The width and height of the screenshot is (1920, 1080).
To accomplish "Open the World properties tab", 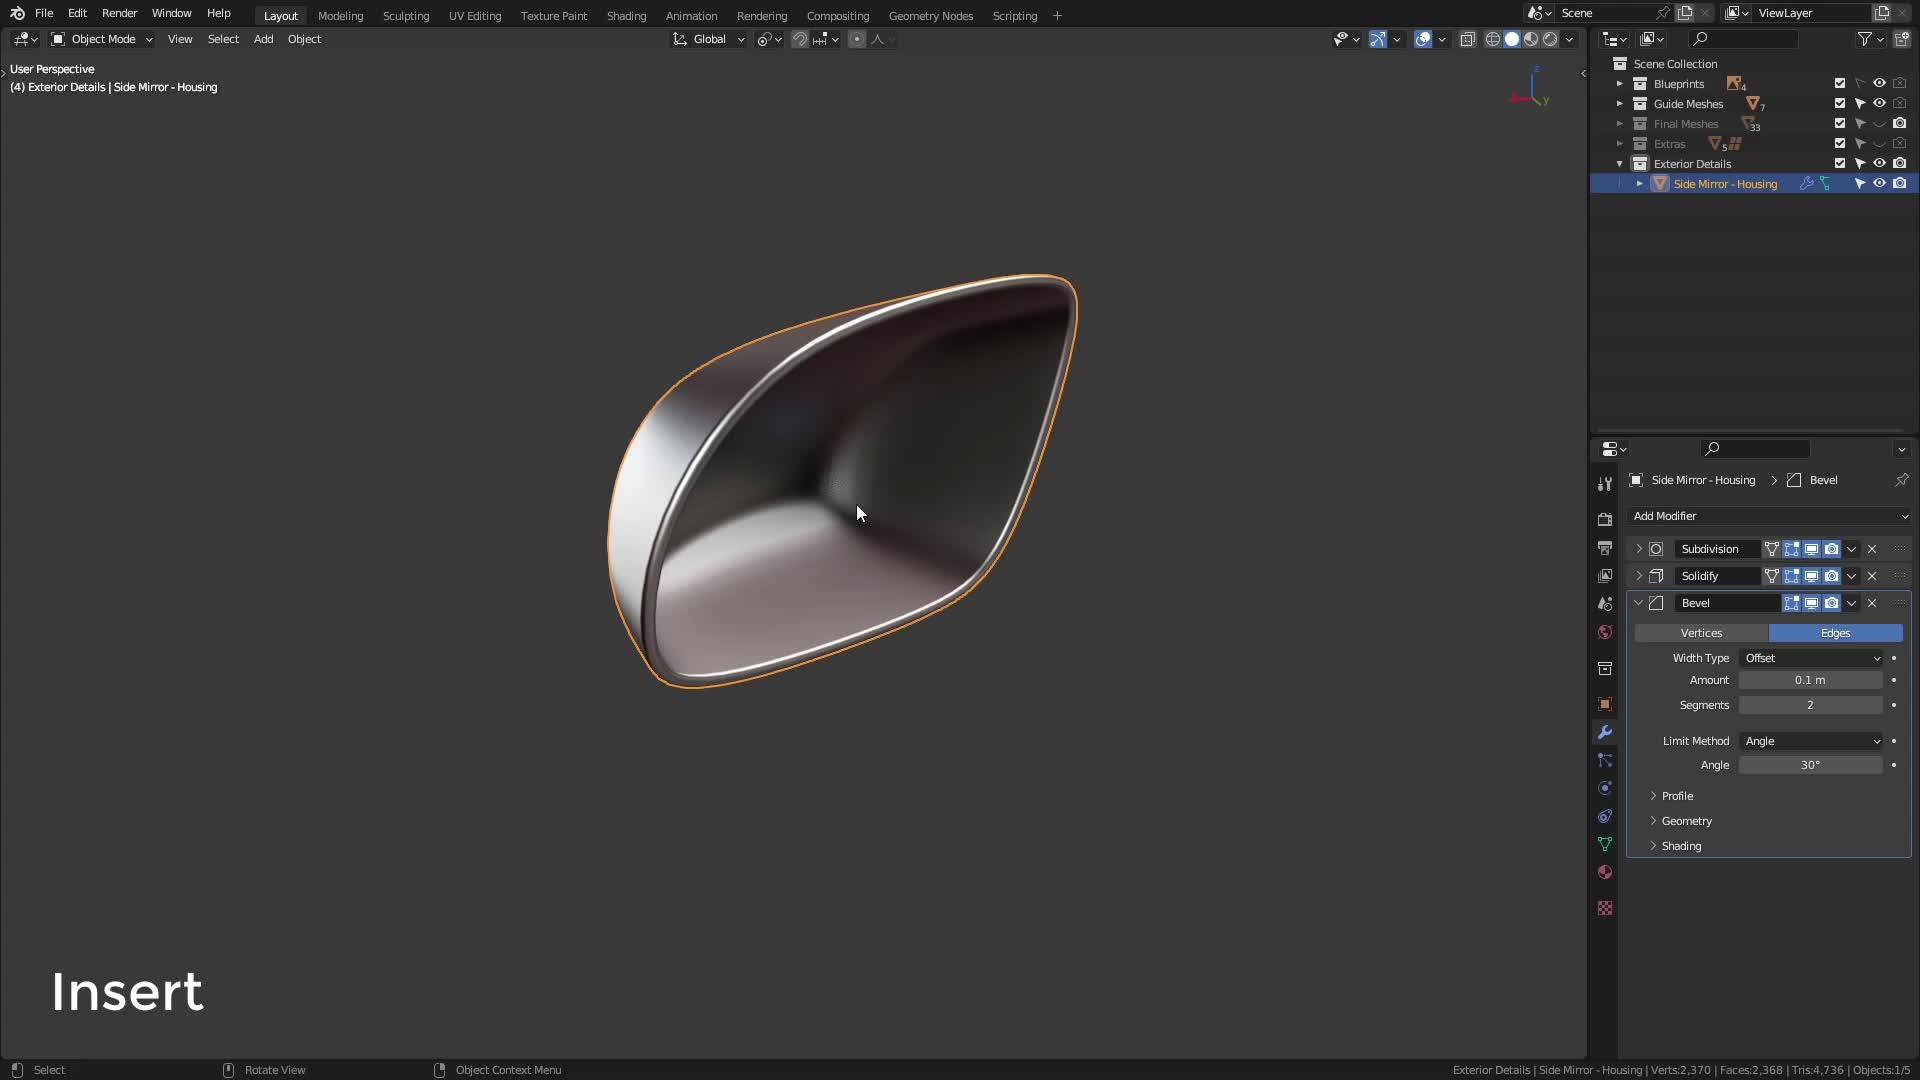I will pyautogui.click(x=1605, y=632).
